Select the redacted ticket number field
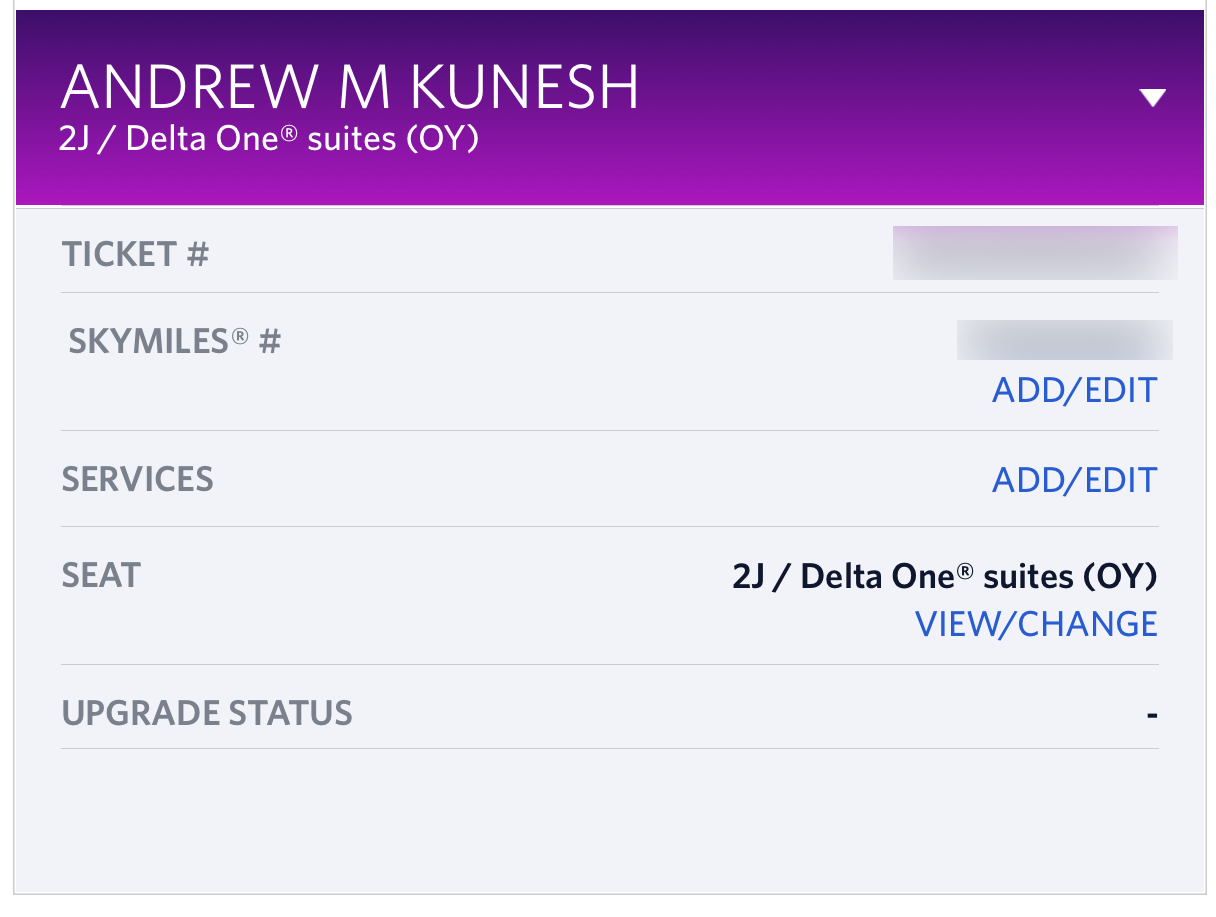This screenshot has width=1216, height=917. (x=1034, y=253)
